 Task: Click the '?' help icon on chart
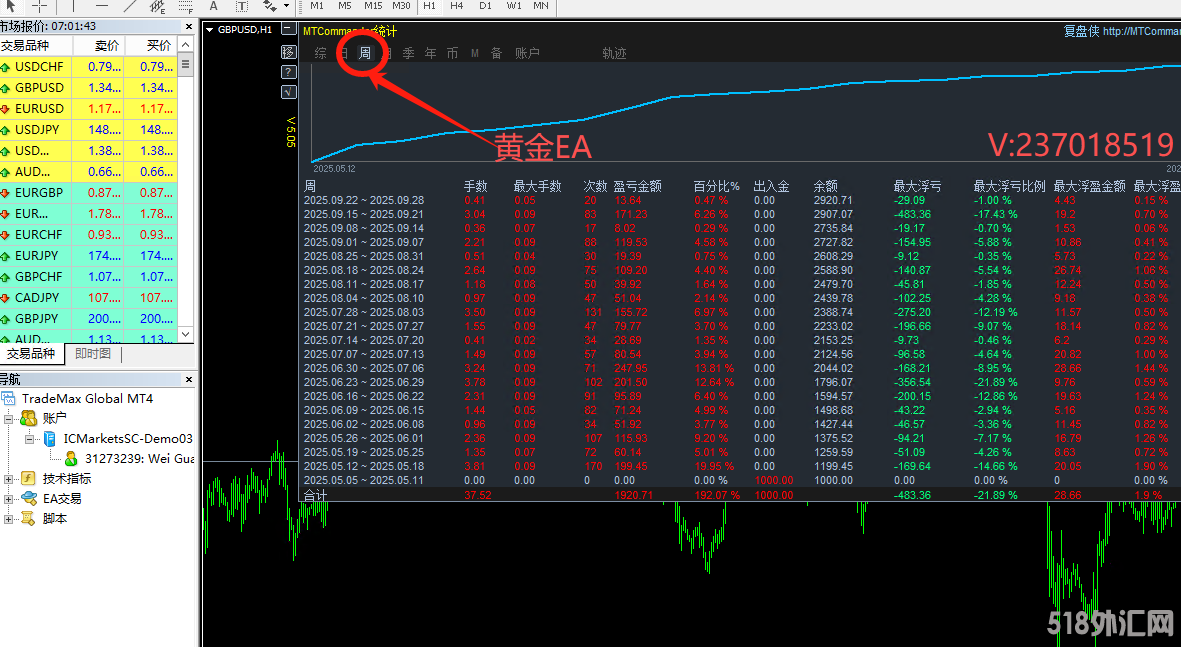(289, 72)
